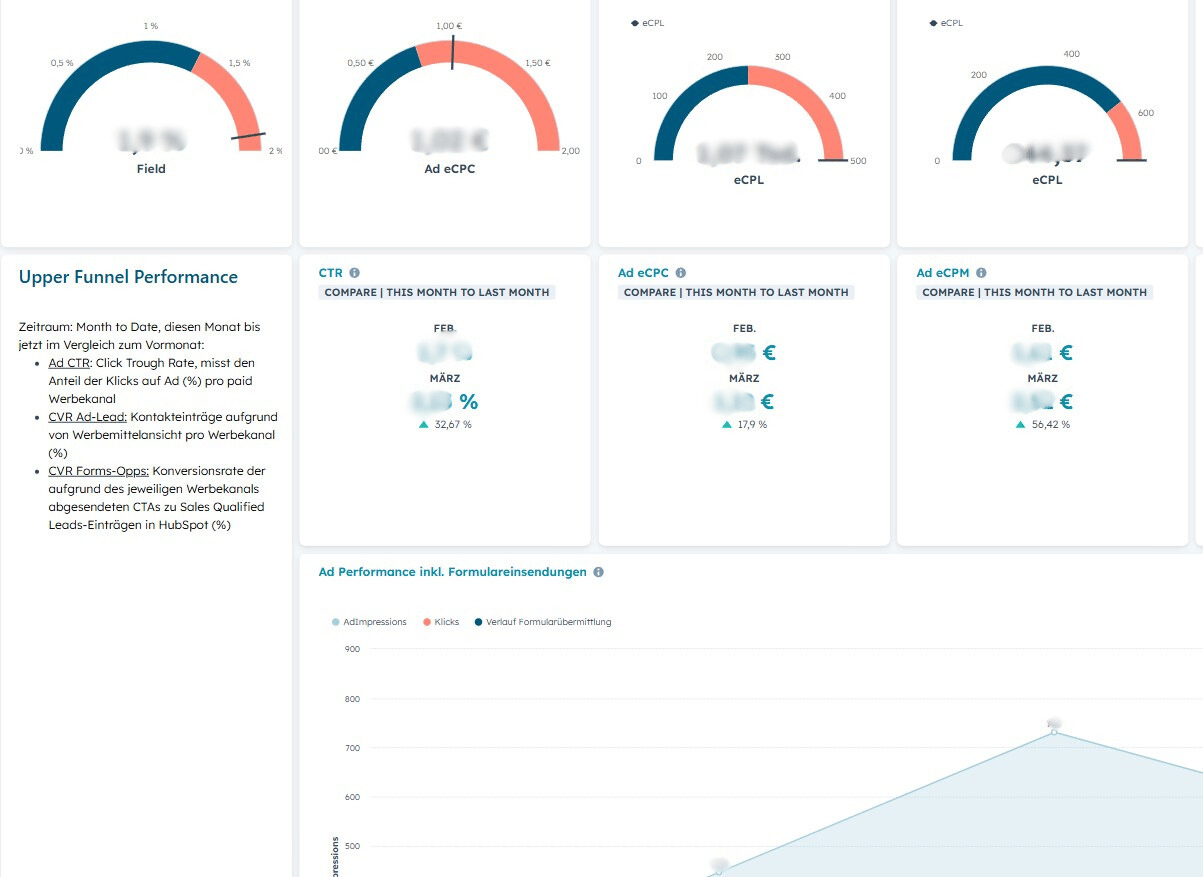Open the CVR Forms-Opps link
The width and height of the screenshot is (1203, 877).
[x=98, y=470]
